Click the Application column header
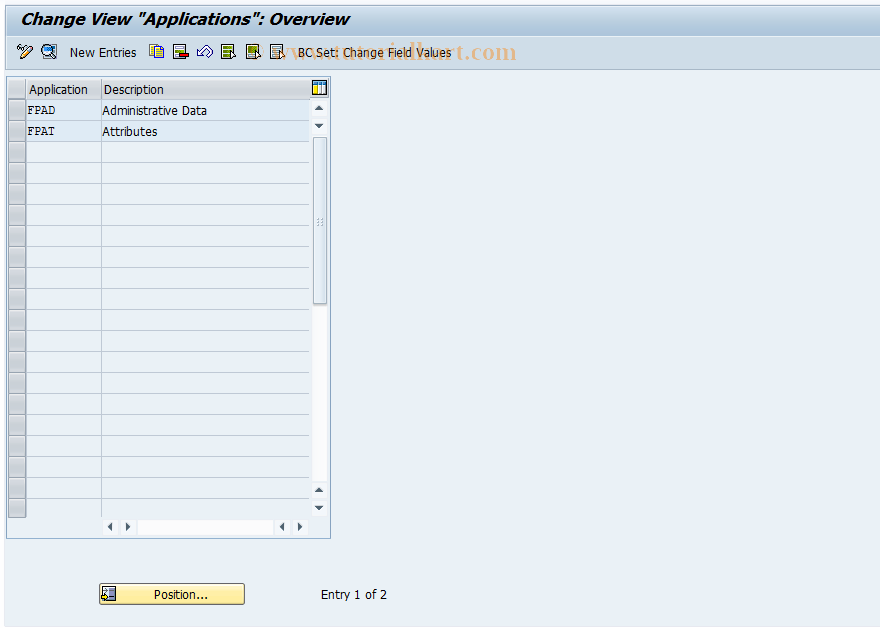Screen dimensions: 880x628 [63, 89]
